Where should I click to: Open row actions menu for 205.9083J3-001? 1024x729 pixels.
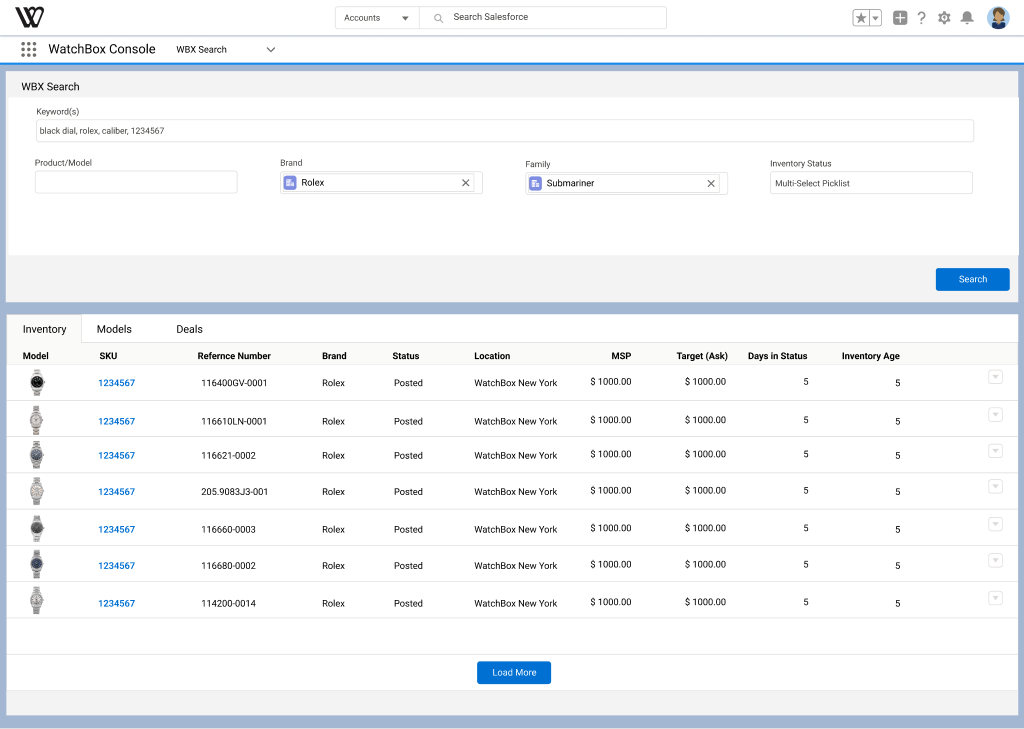point(995,486)
